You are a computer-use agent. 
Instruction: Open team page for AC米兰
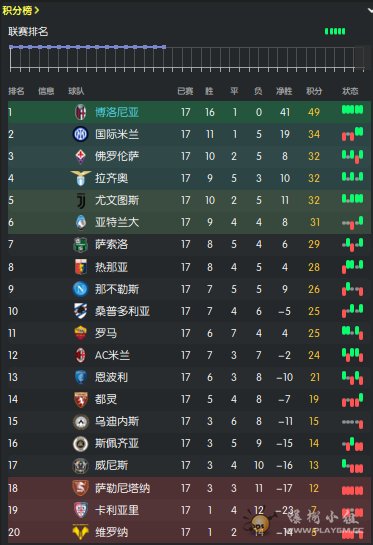click(x=112, y=355)
